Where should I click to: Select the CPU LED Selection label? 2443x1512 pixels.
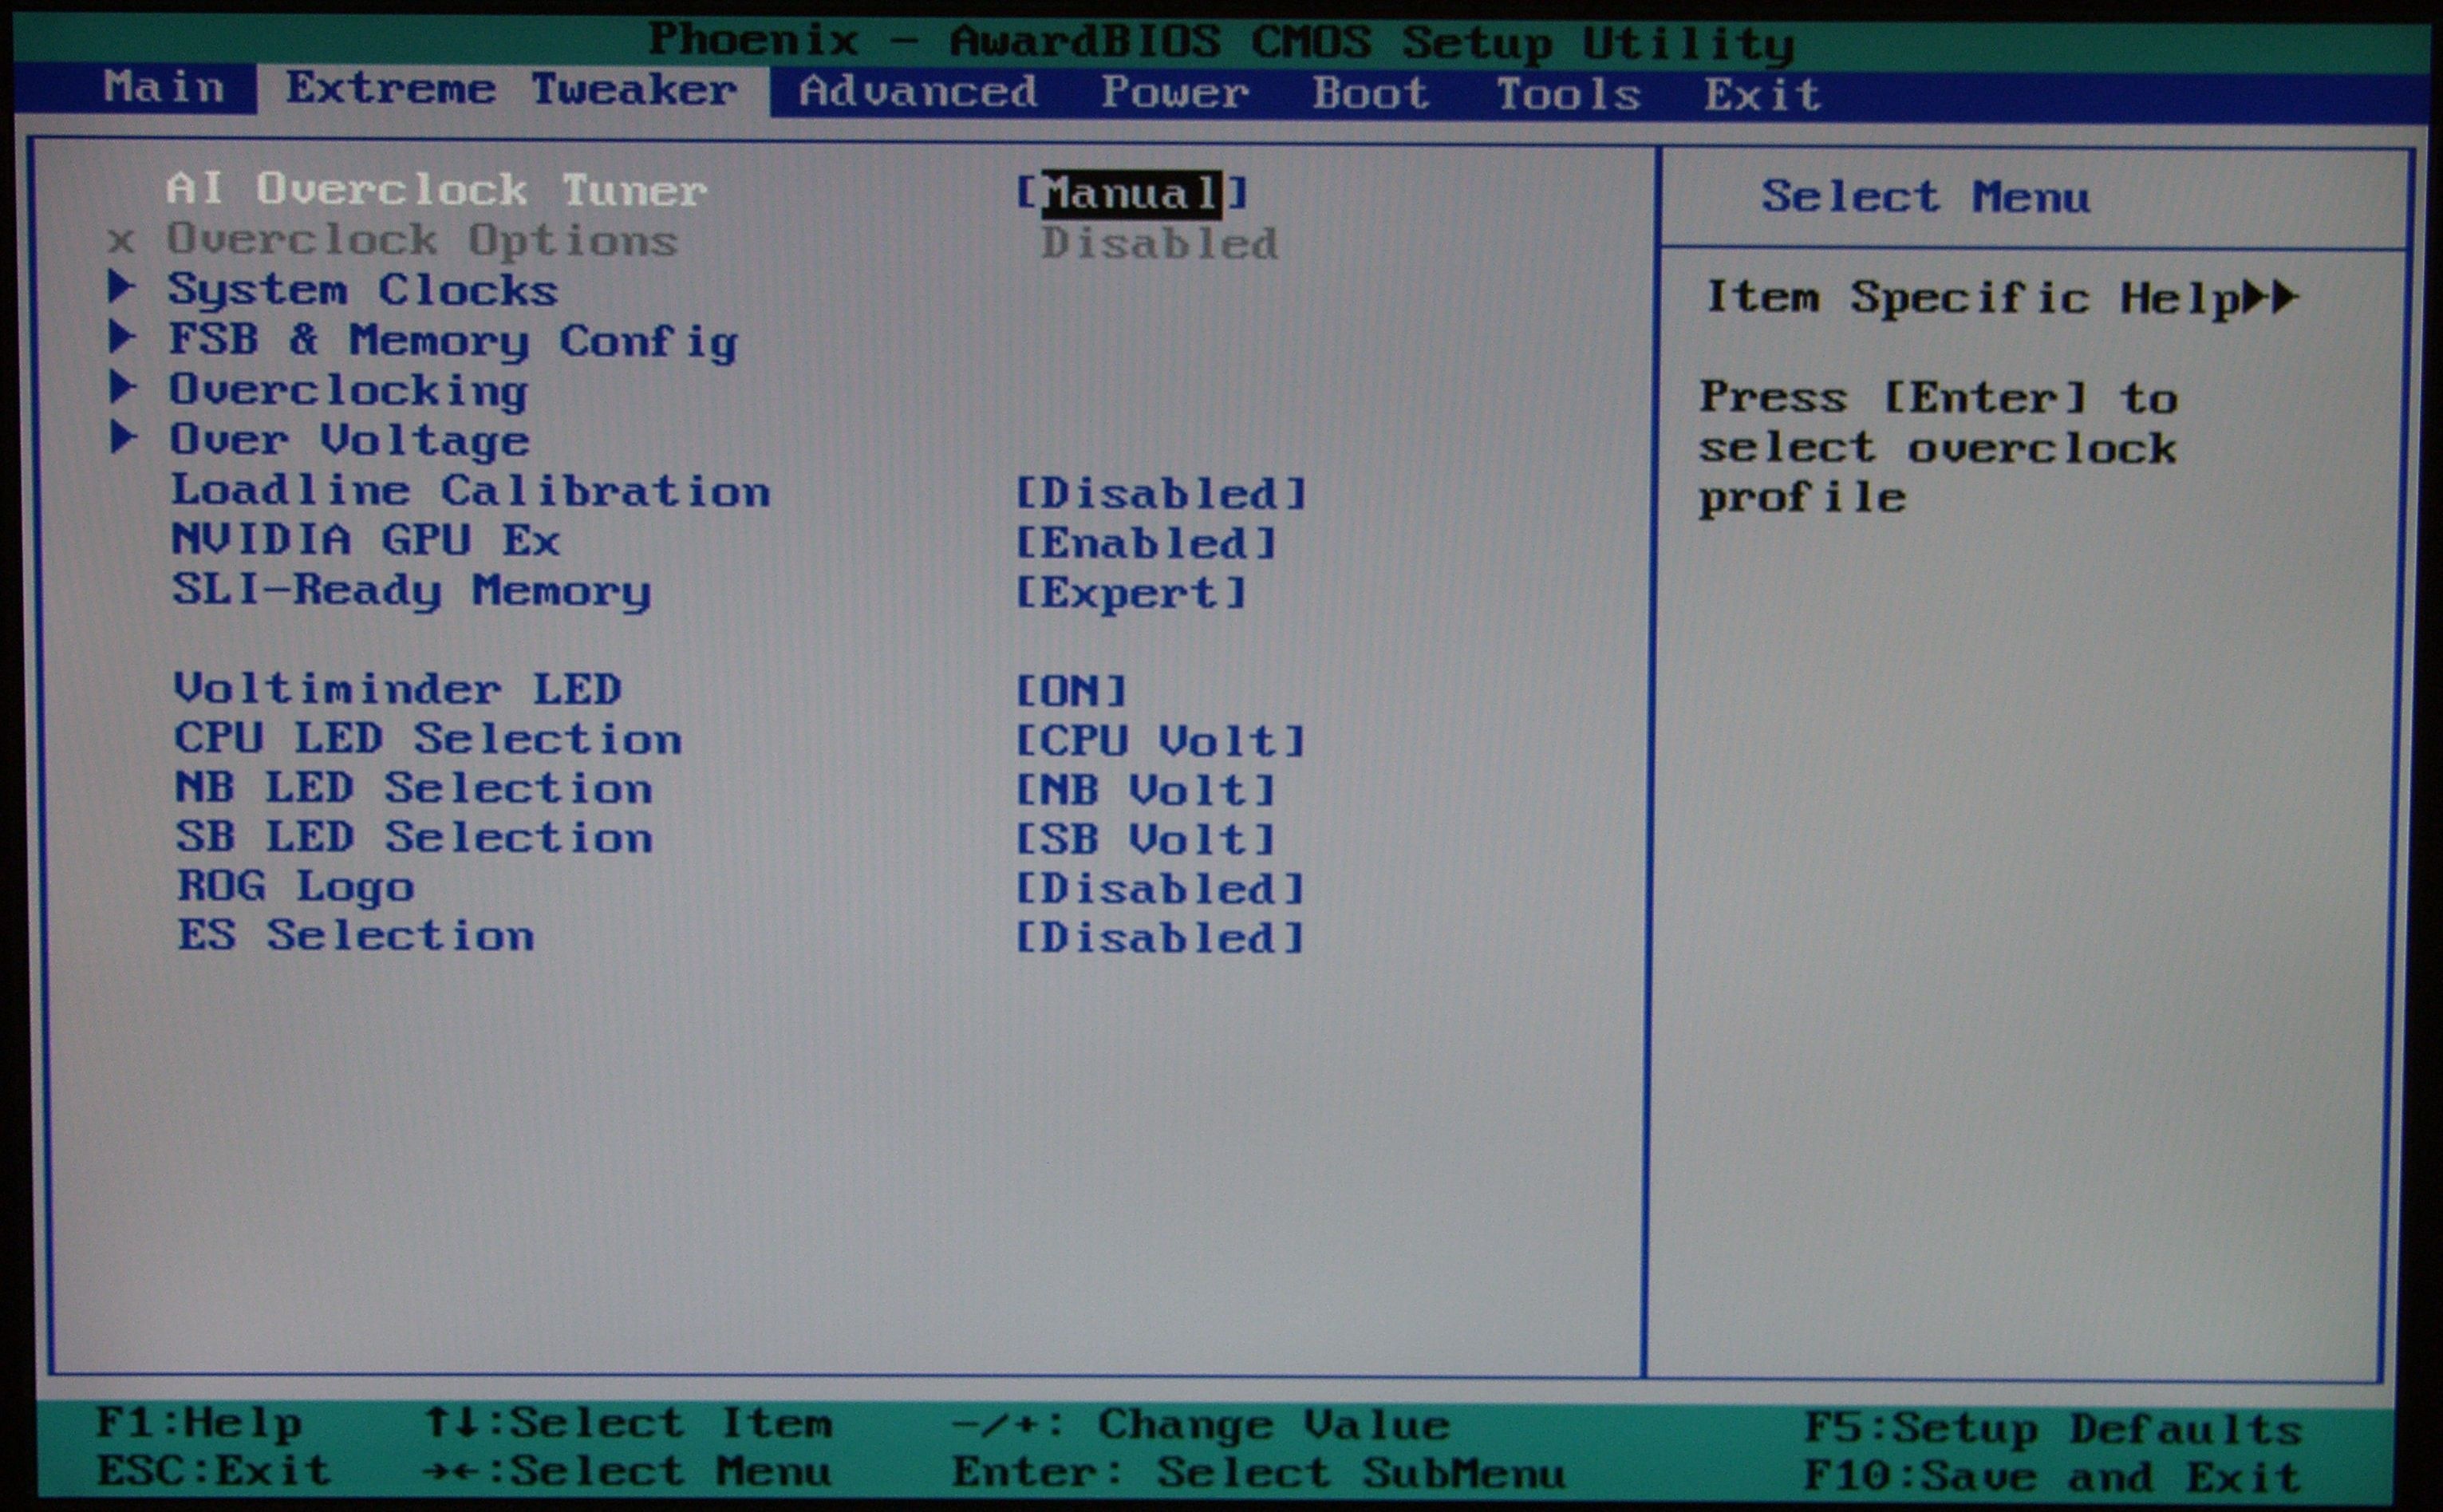point(428,738)
